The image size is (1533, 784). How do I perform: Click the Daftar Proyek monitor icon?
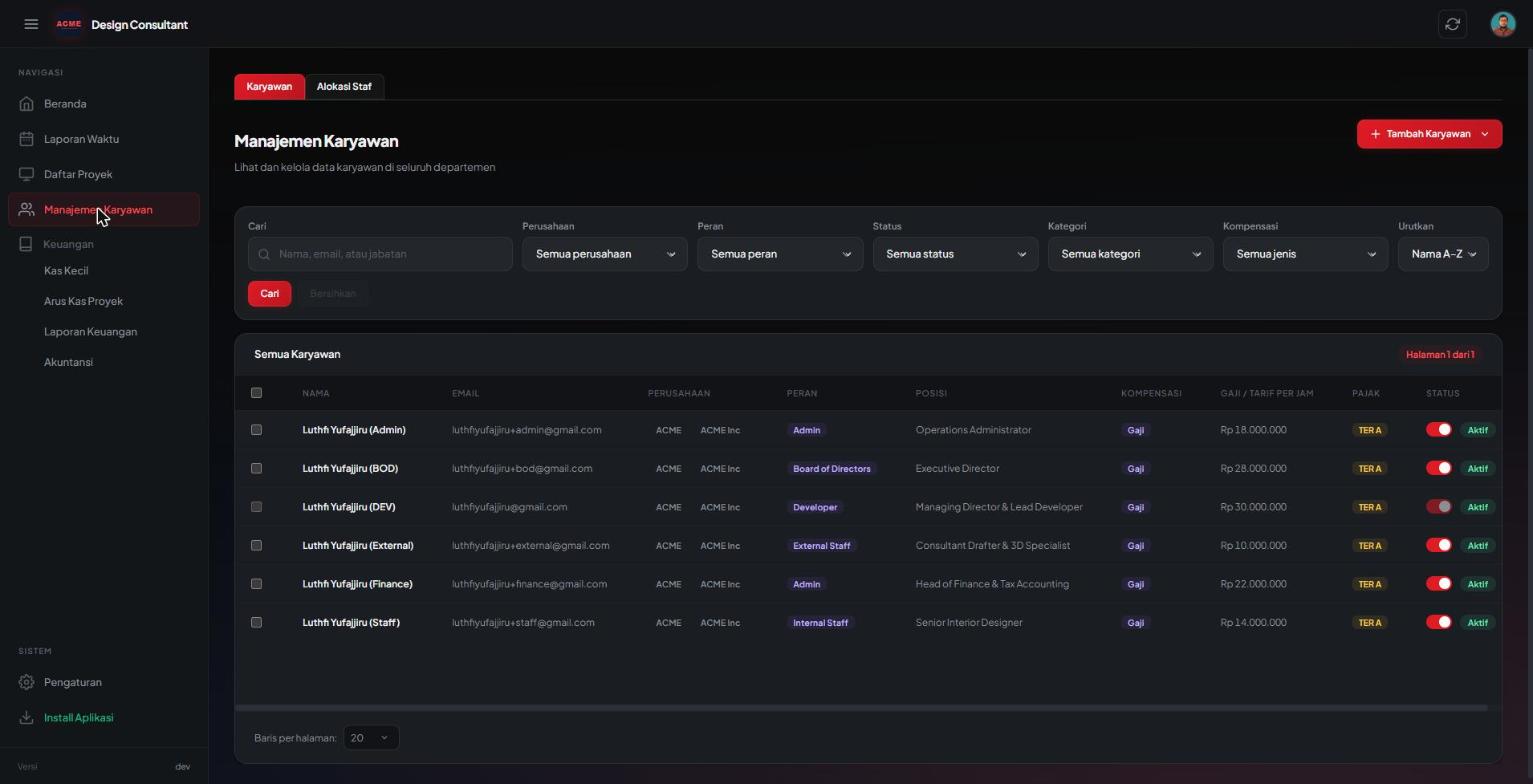click(x=27, y=174)
